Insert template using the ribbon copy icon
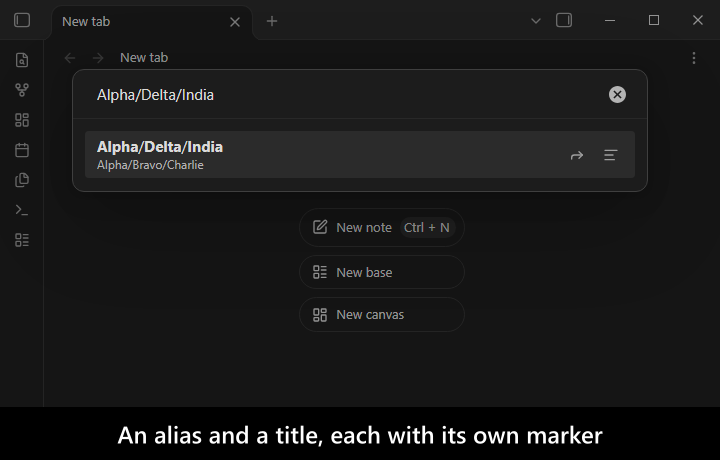This screenshot has height=460, width=720. pyautogui.click(x=22, y=180)
